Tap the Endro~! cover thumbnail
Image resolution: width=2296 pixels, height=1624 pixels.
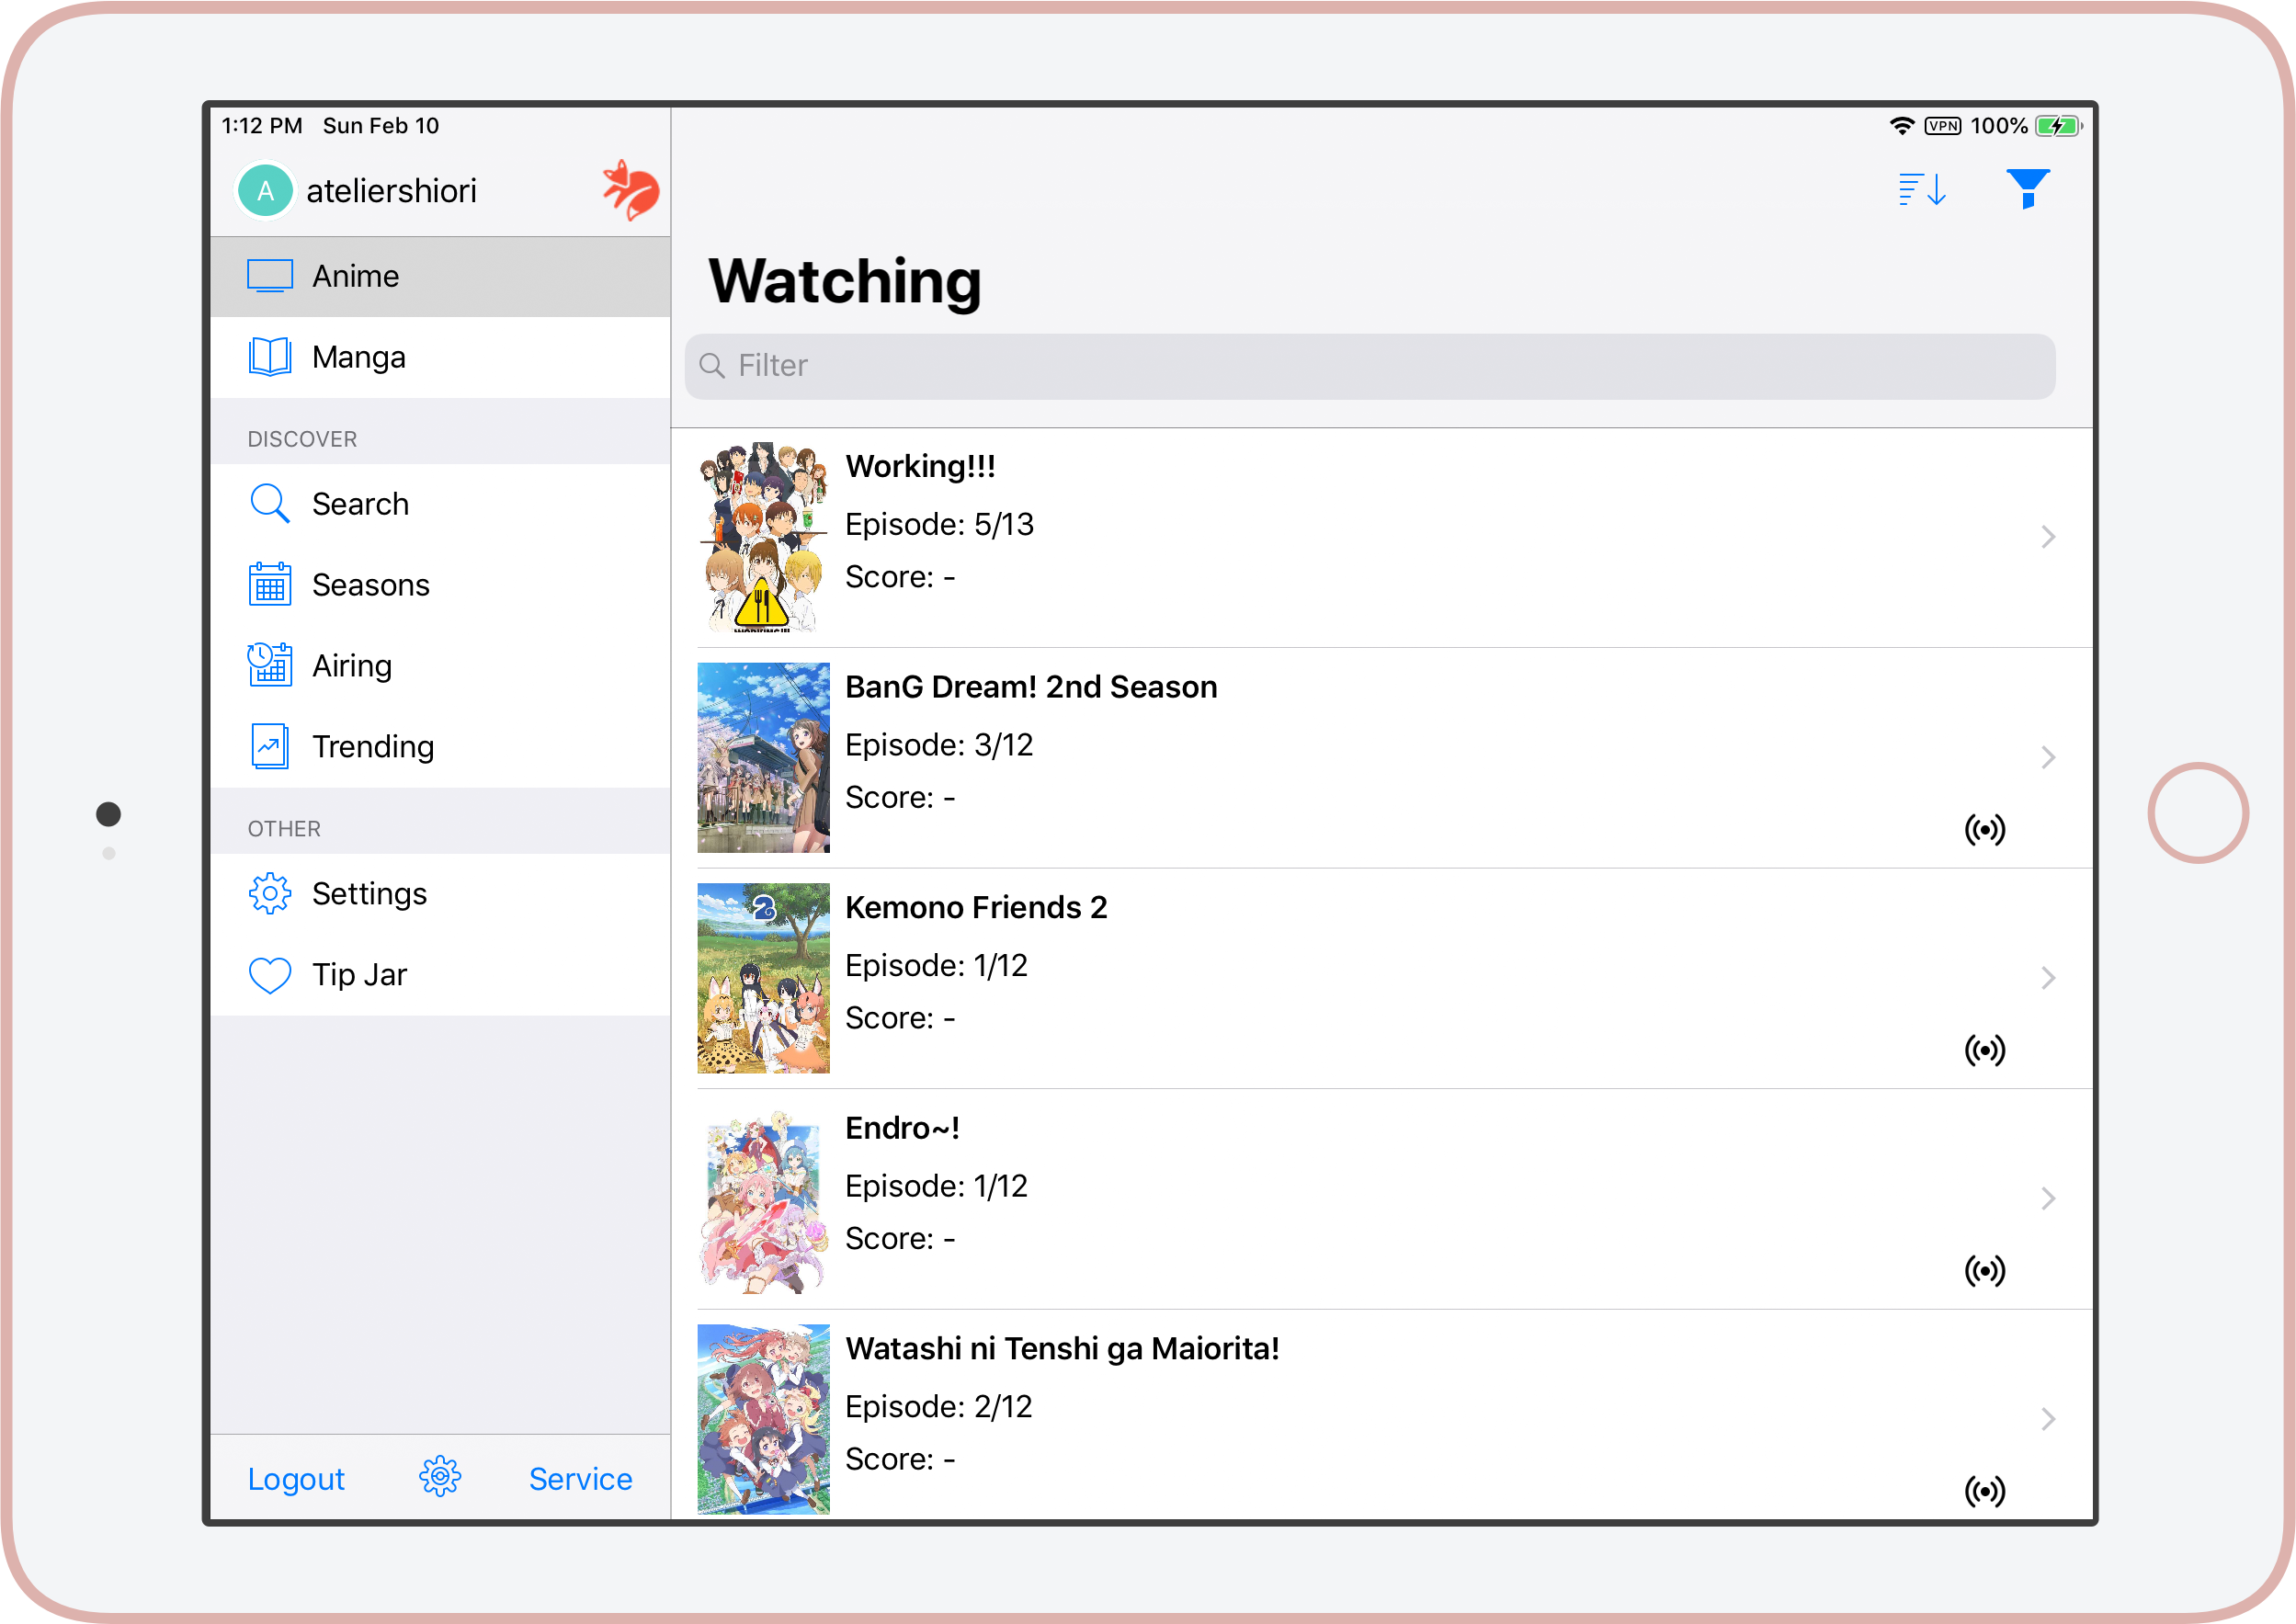click(x=763, y=1198)
